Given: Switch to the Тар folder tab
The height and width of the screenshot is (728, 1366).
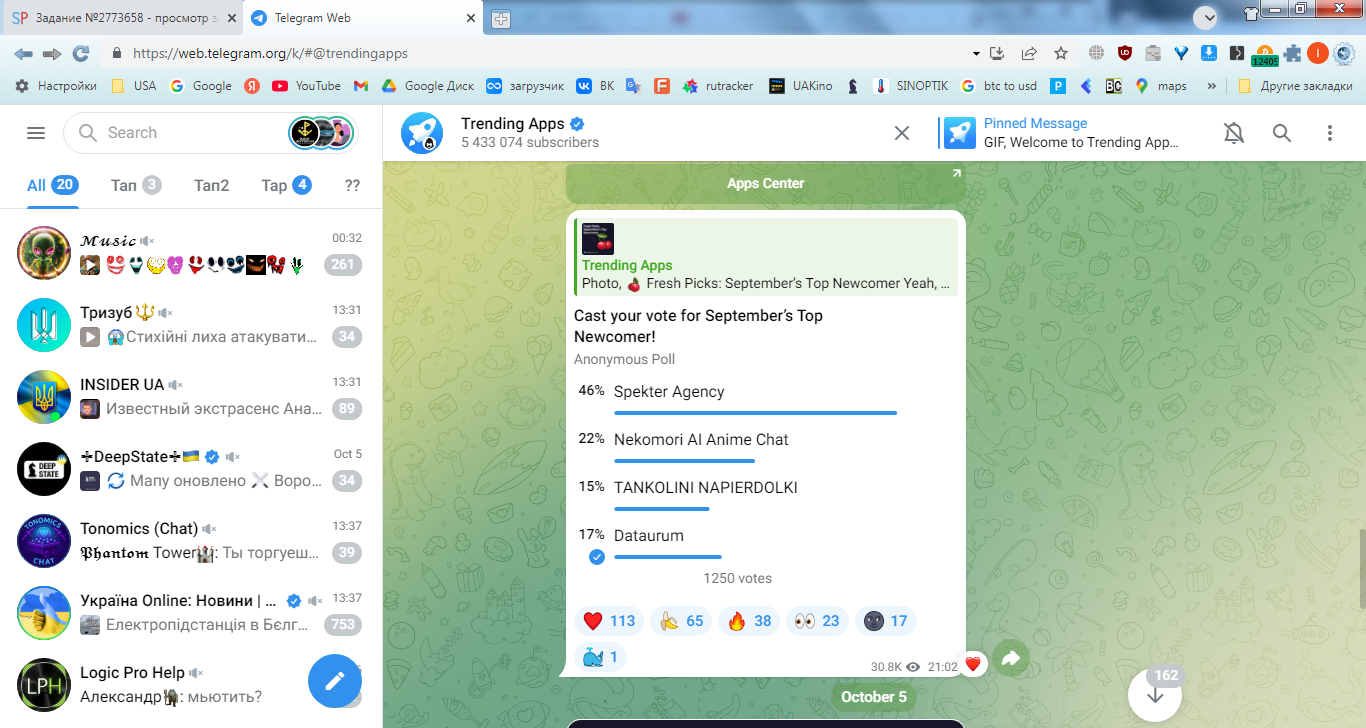Looking at the screenshot, I should pyautogui.click(x=286, y=185).
